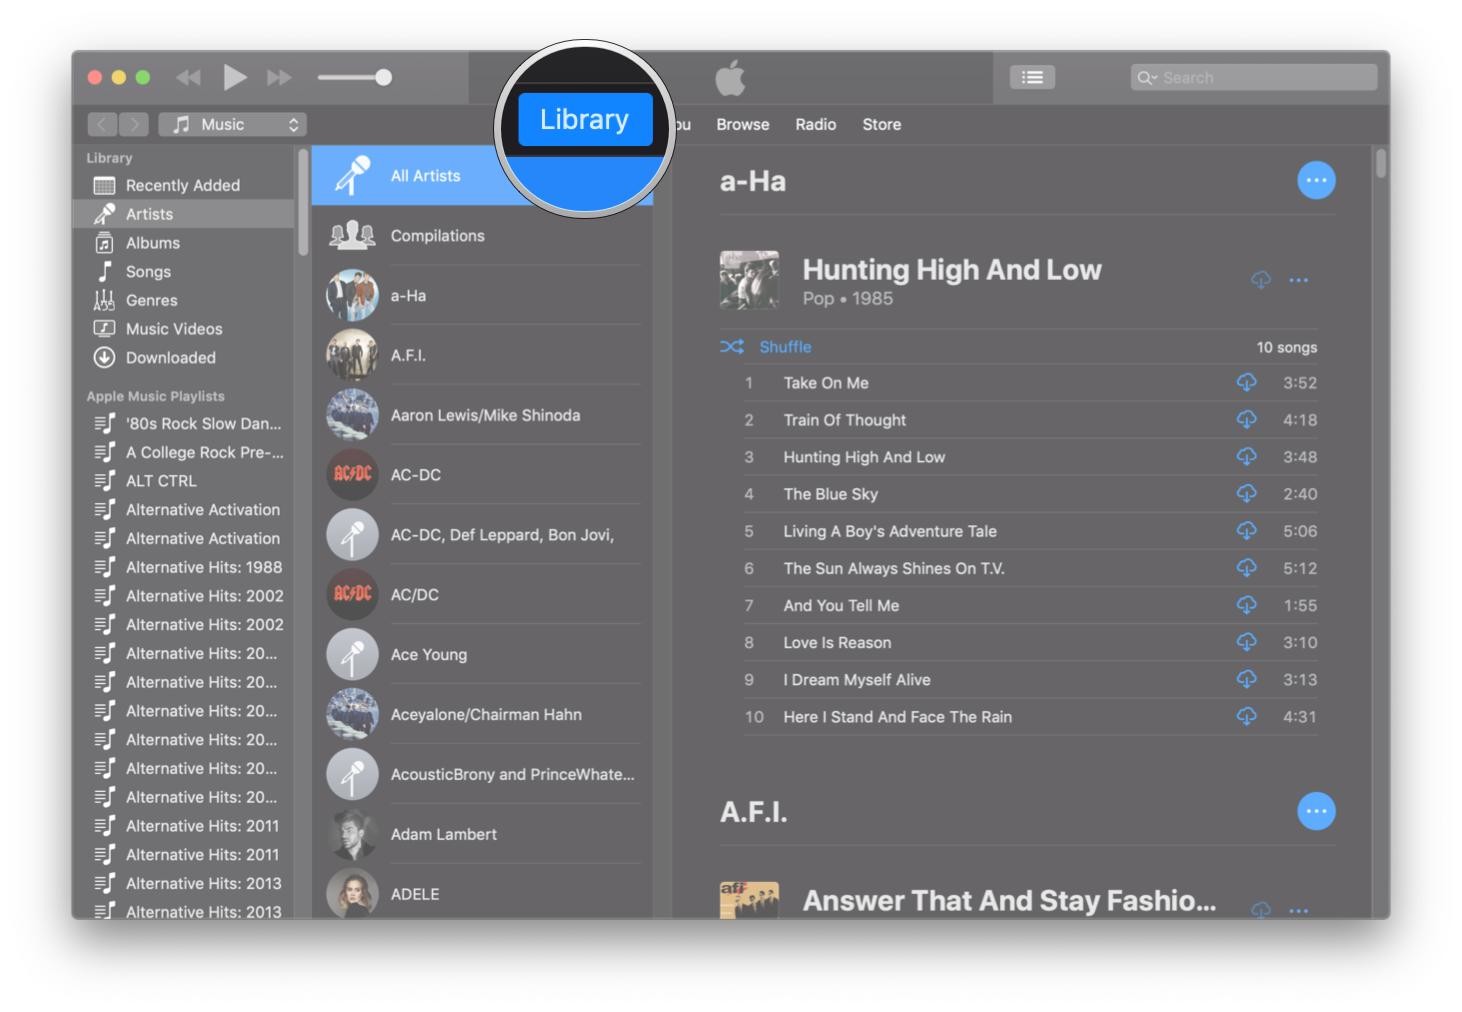Open the more options button for a-Ha
The width and height of the screenshot is (1462, 1012).
point(1316,180)
